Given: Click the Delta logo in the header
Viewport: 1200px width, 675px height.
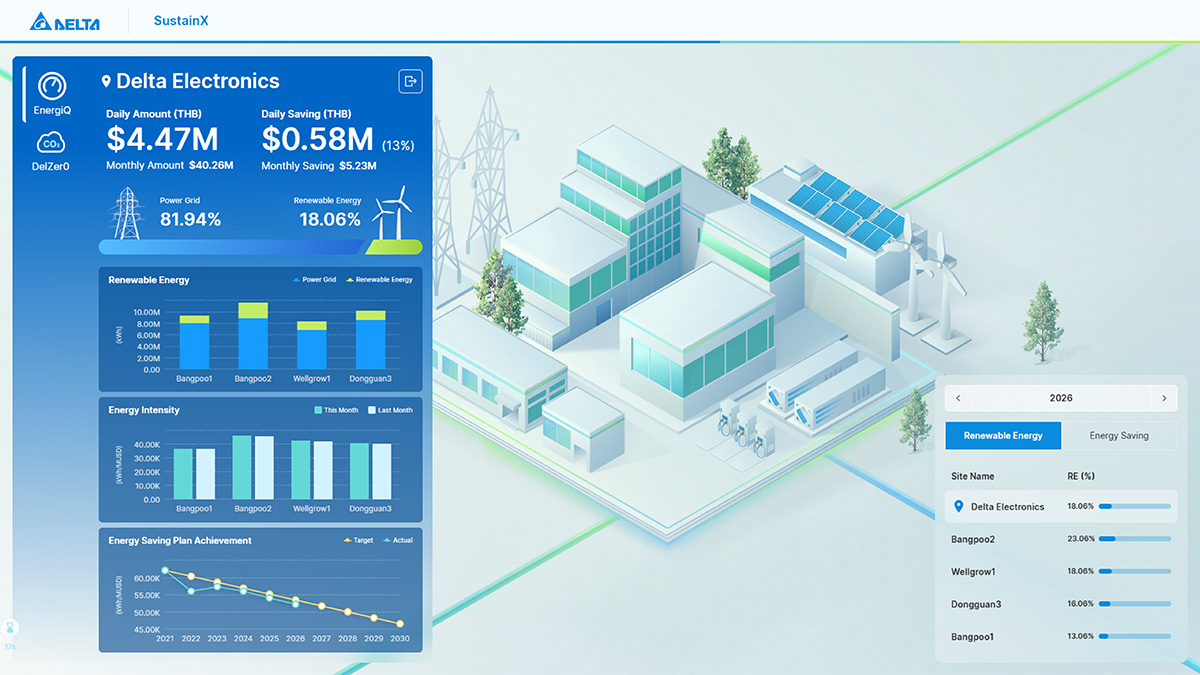Looking at the screenshot, I should (65, 21).
